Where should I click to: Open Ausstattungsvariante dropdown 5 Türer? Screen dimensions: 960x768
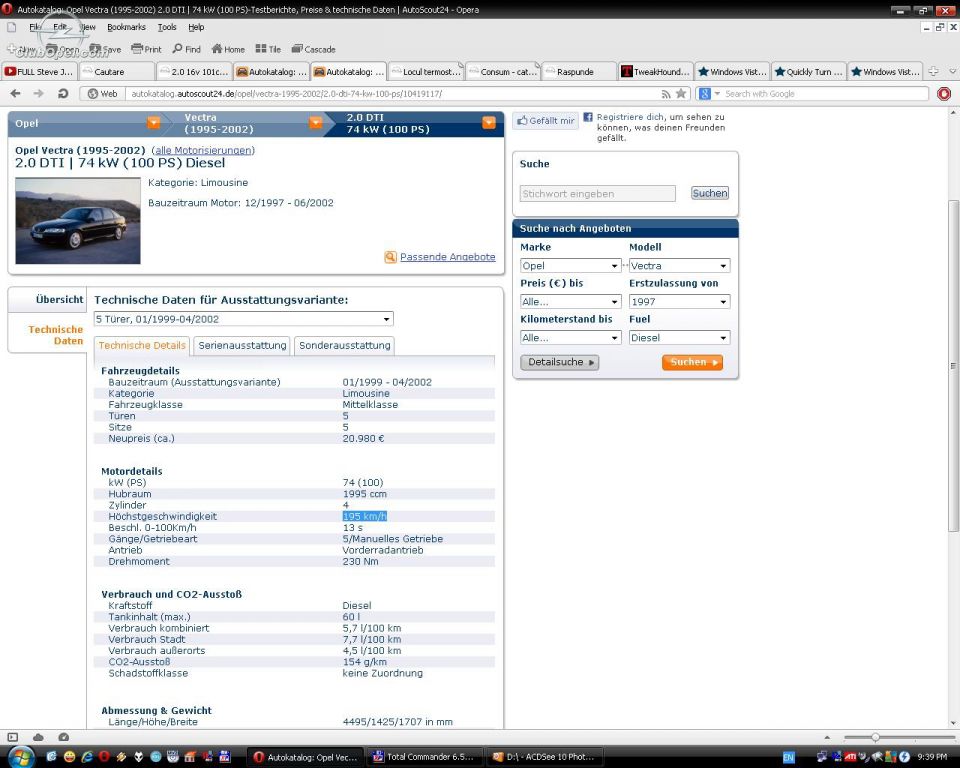(244, 319)
